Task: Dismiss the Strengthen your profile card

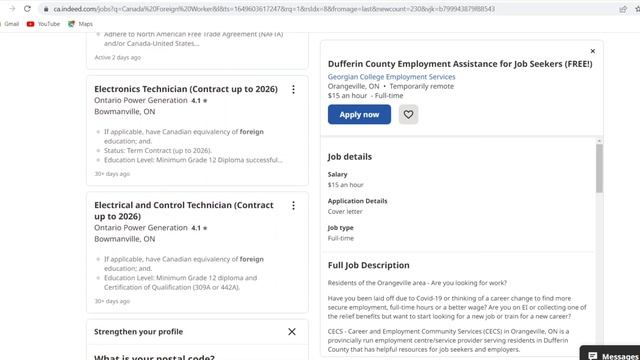Action: point(292,331)
